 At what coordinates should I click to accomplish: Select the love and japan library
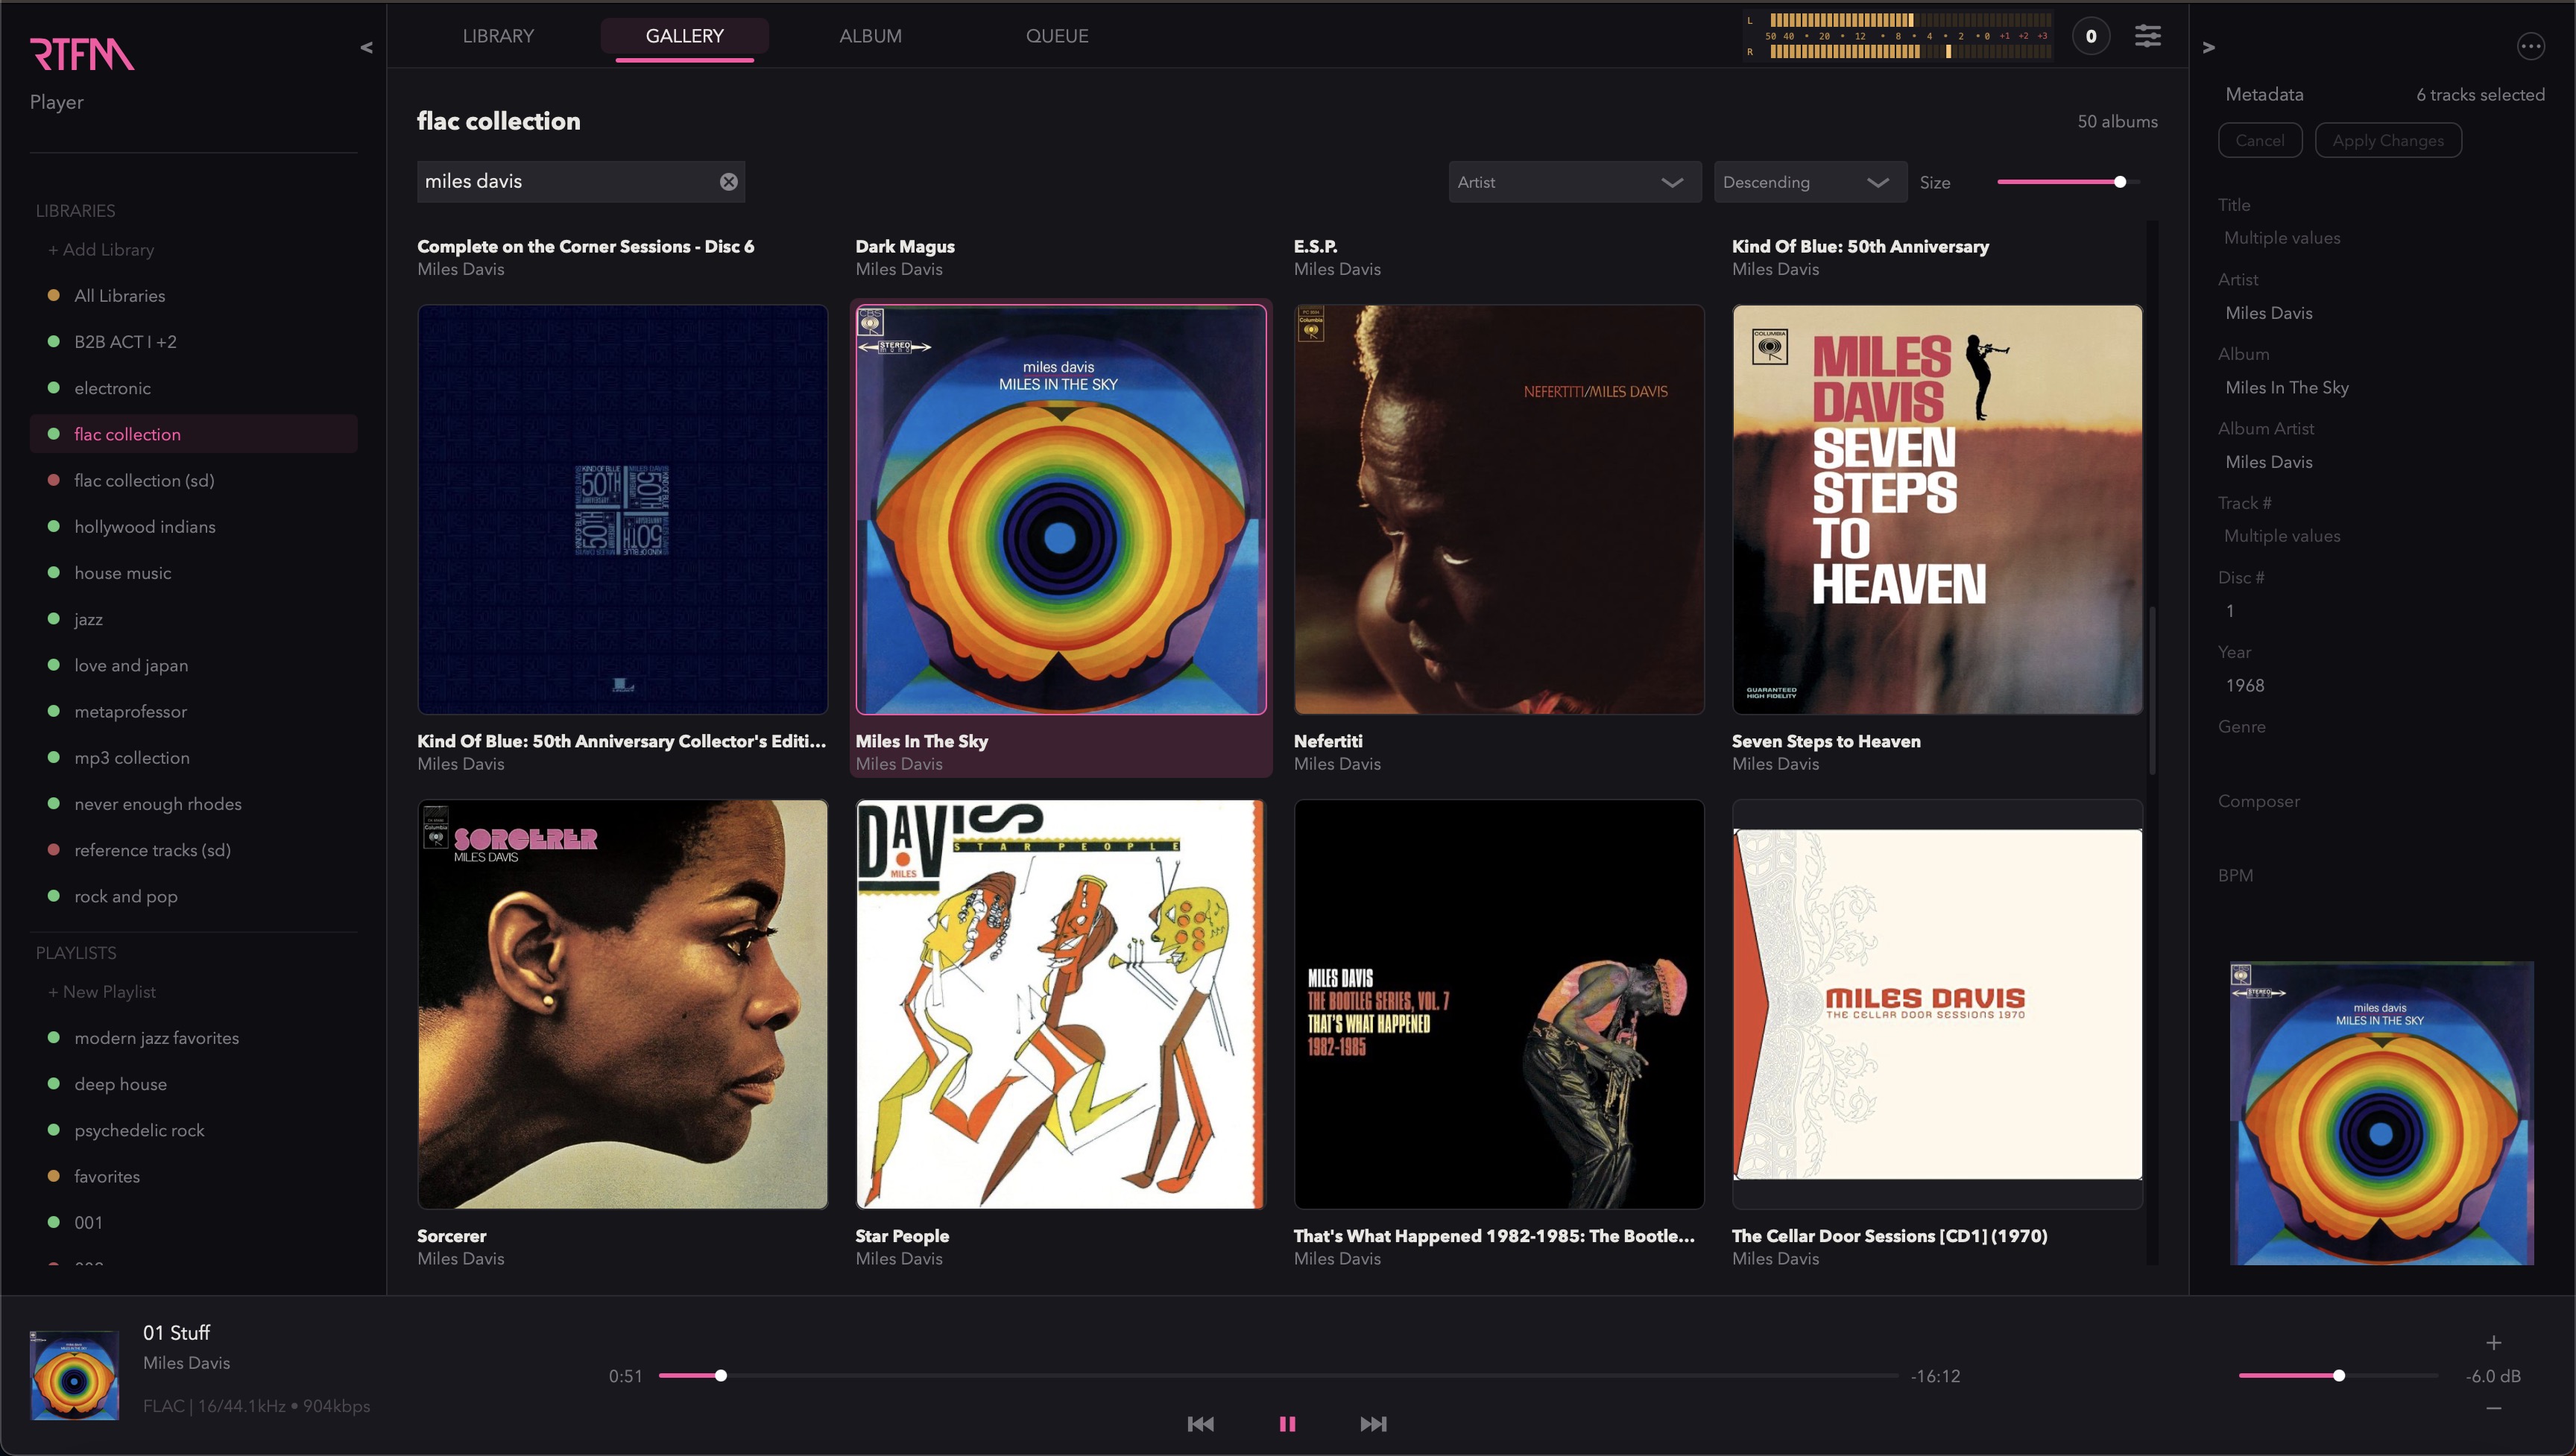(x=194, y=665)
